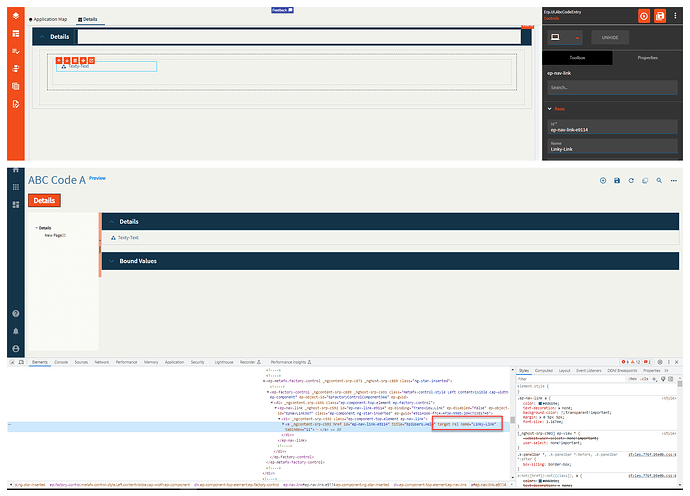Switch to DevTools Sources tab
Screen dimensions: 690x496
coord(81,362)
